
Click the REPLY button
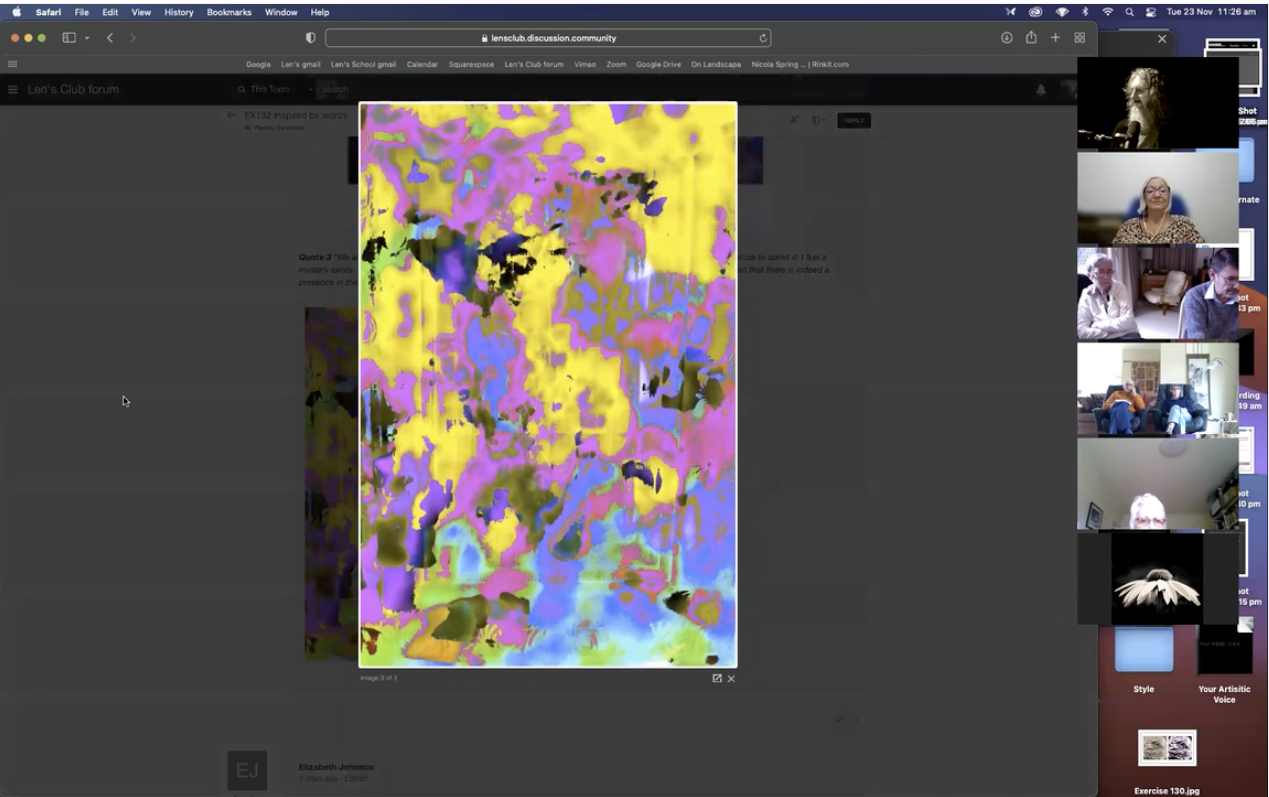coord(854,120)
